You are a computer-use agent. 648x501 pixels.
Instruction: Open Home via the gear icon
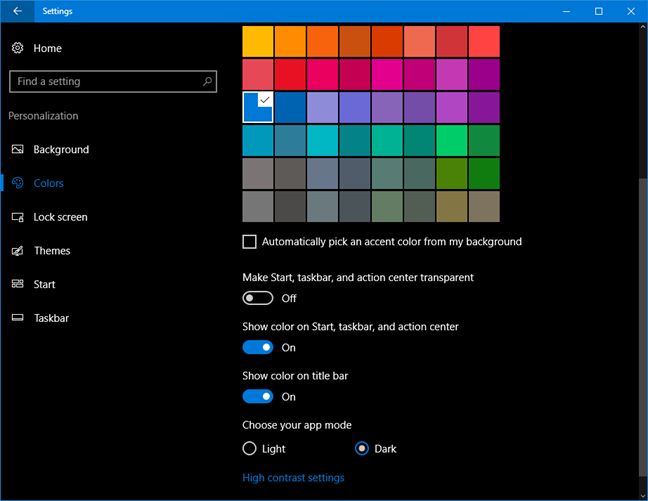click(17, 48)
